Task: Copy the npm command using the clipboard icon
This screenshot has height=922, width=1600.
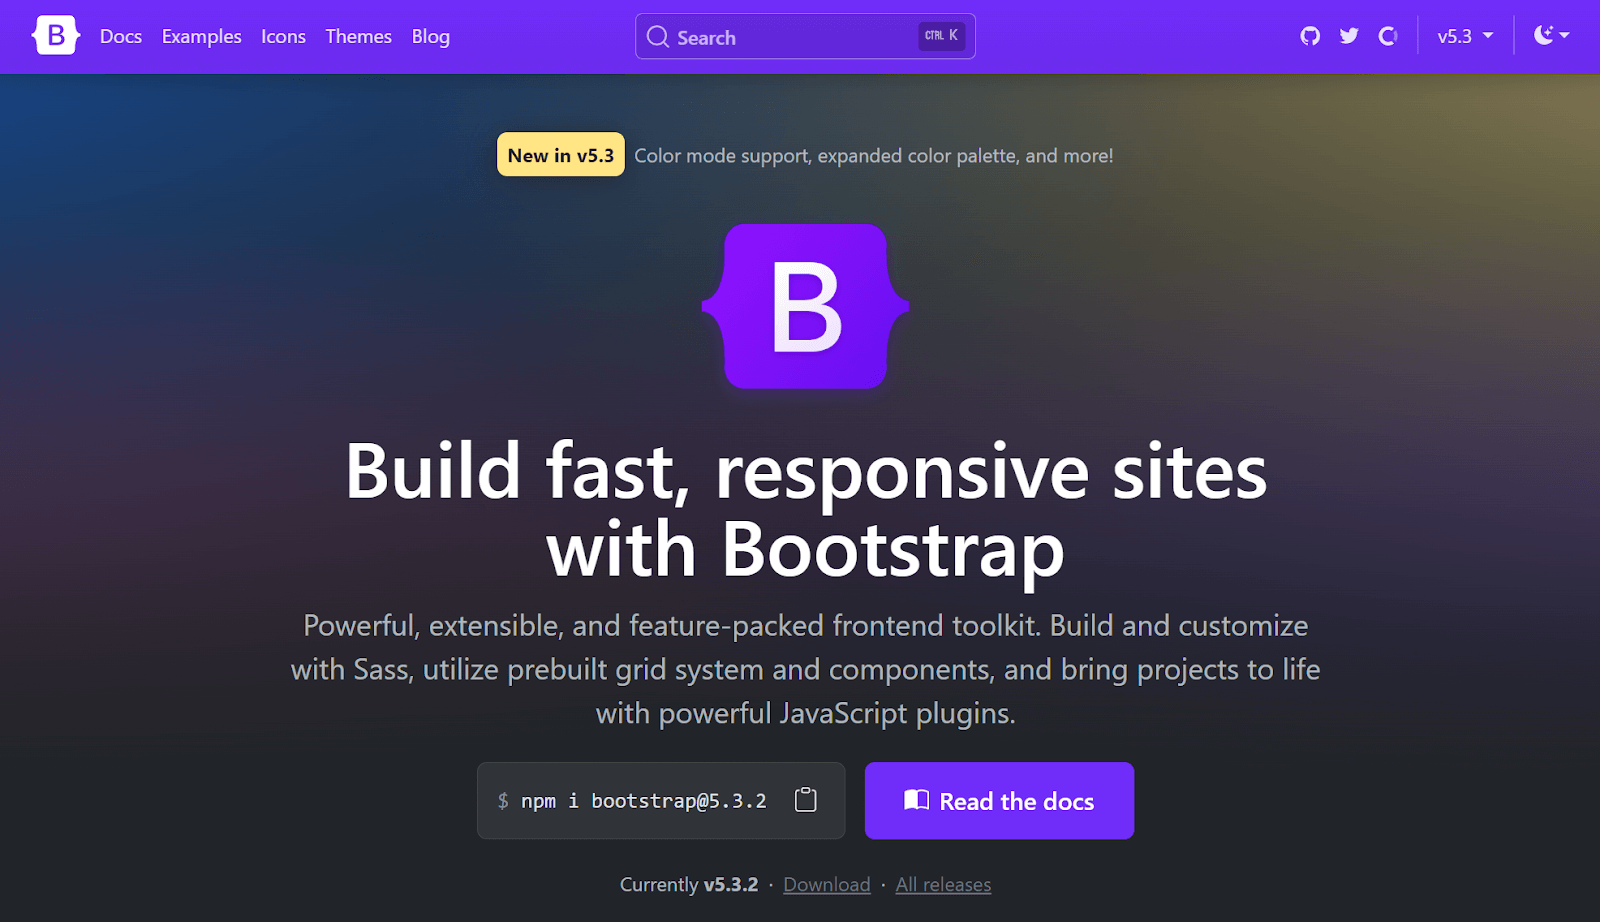Action: click(x=805, y=799)
